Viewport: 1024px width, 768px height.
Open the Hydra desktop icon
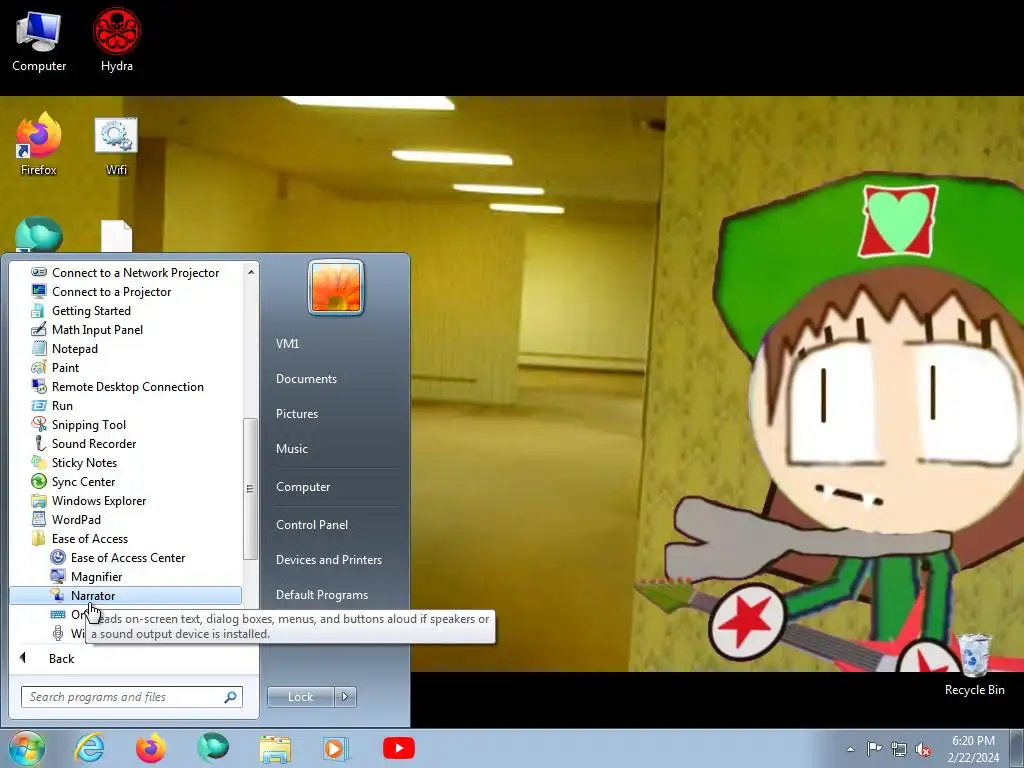point(117,40)
